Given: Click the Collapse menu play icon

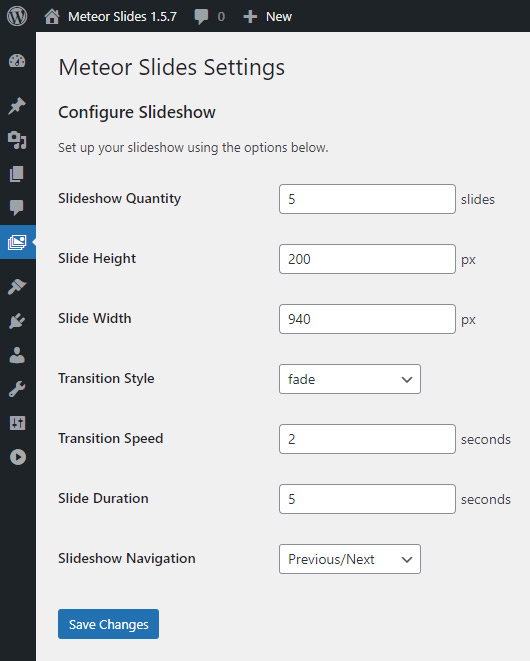Looking at the screenshot, I should tap(18, 457).
